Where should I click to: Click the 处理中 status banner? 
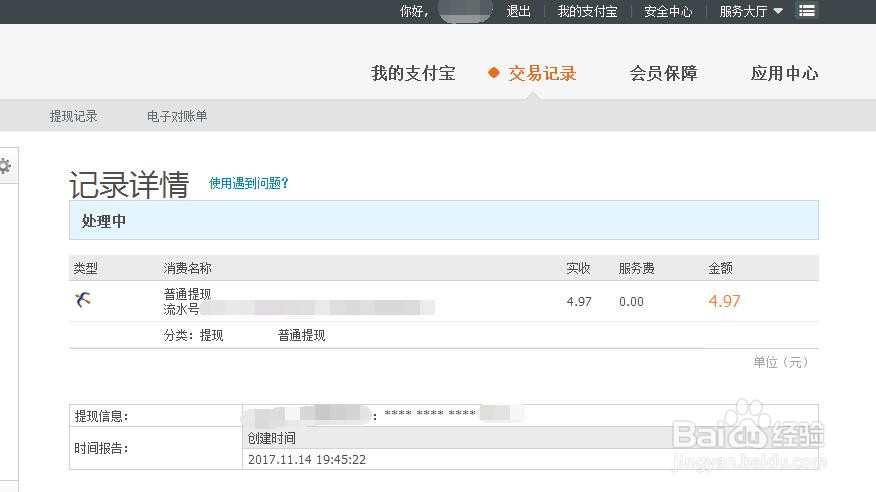tap(444, 220)
